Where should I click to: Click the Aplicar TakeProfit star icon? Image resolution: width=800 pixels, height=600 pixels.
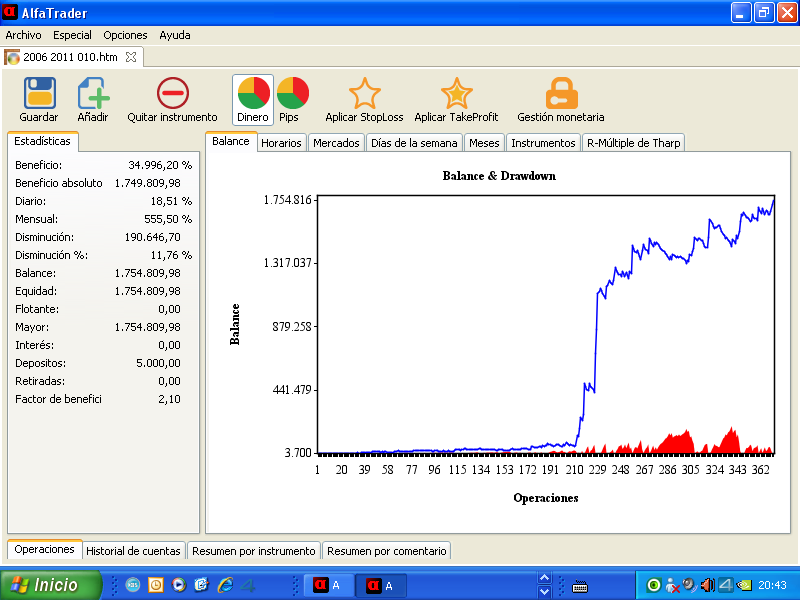(x=456, y=94)
